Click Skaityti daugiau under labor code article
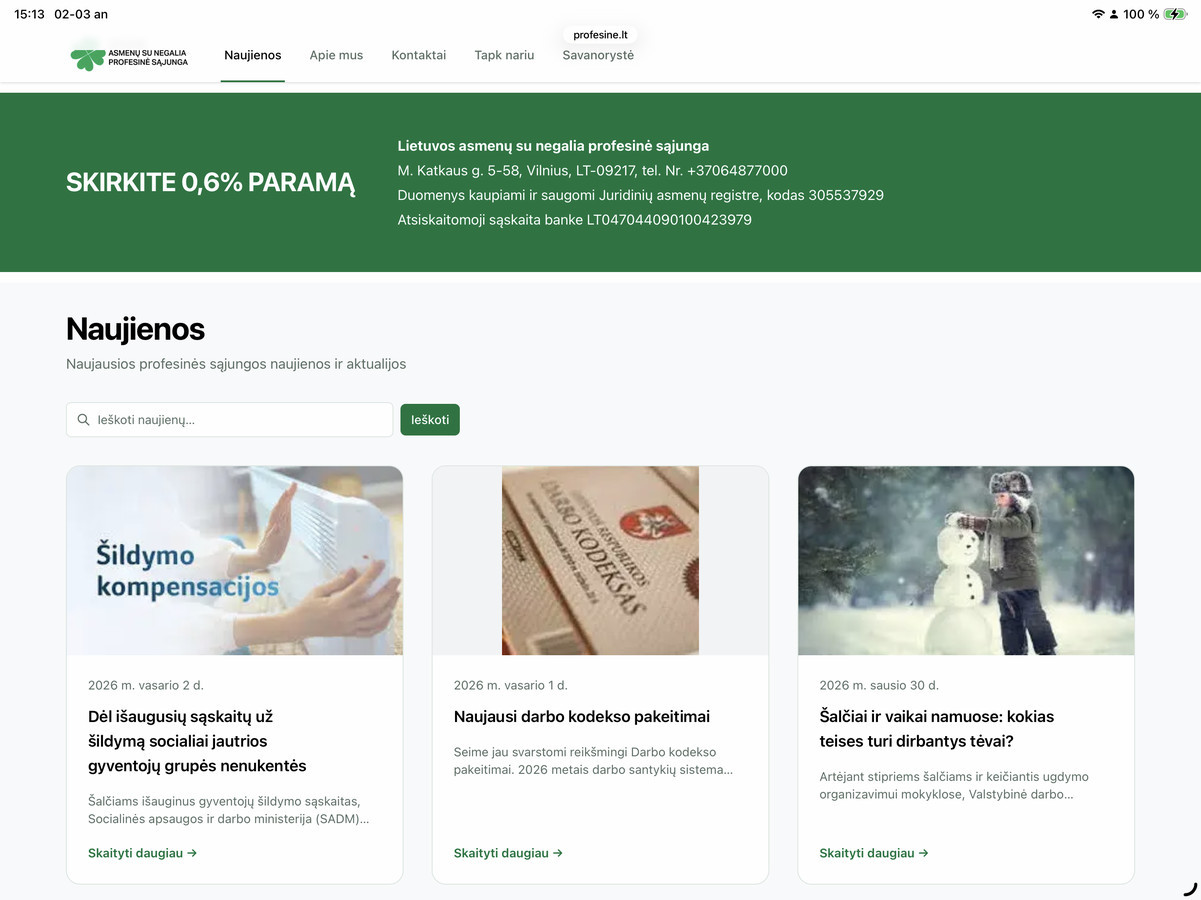The width and height of the screenshot is (1201, 900). [508, 853]
